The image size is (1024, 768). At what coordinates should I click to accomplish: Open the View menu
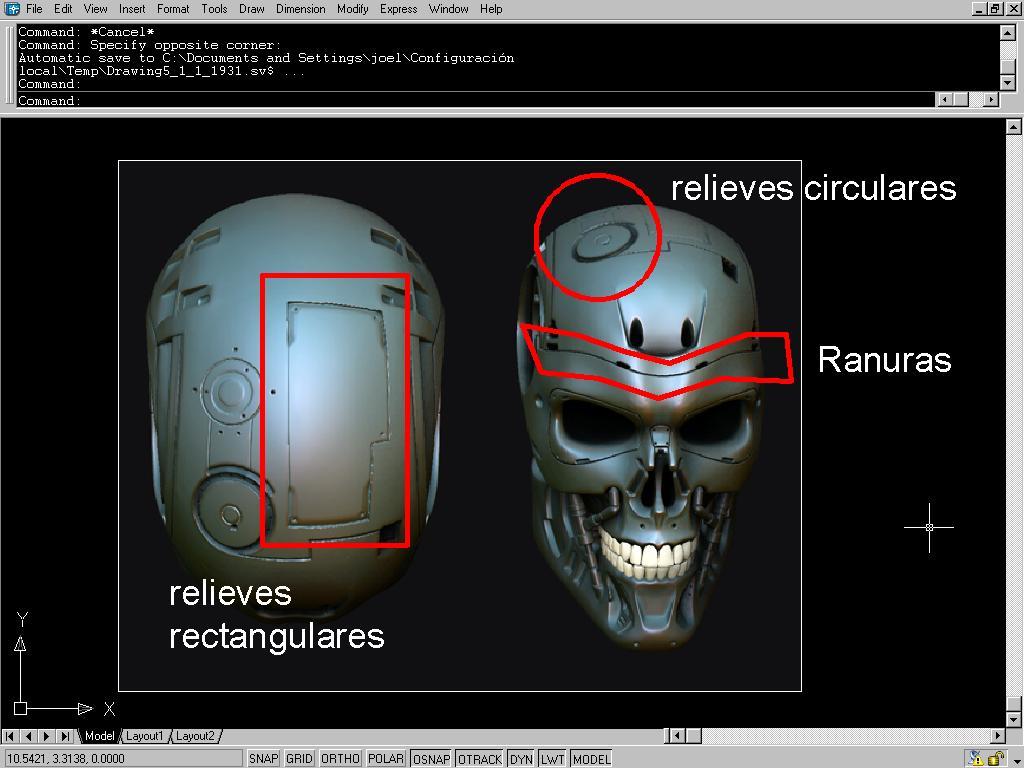tap(95, 8)
